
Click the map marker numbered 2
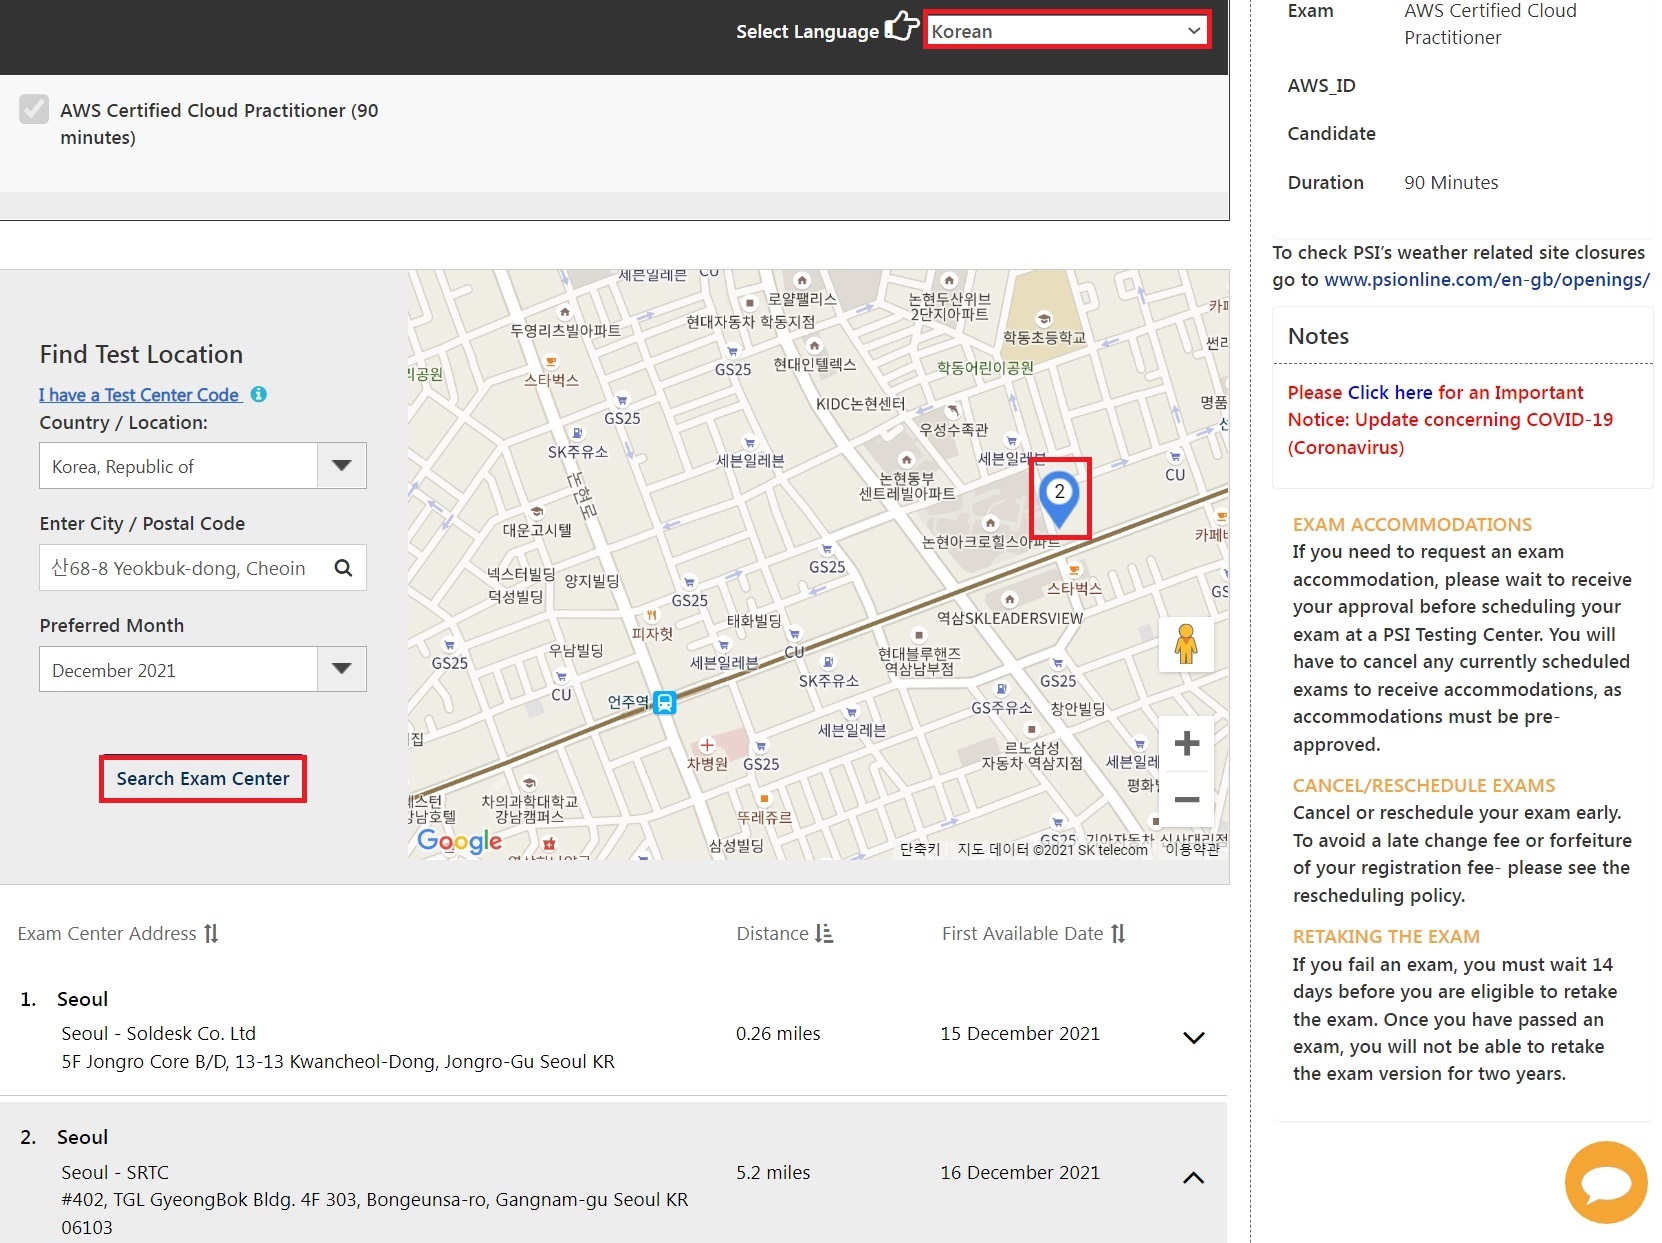click(1059, 499)
